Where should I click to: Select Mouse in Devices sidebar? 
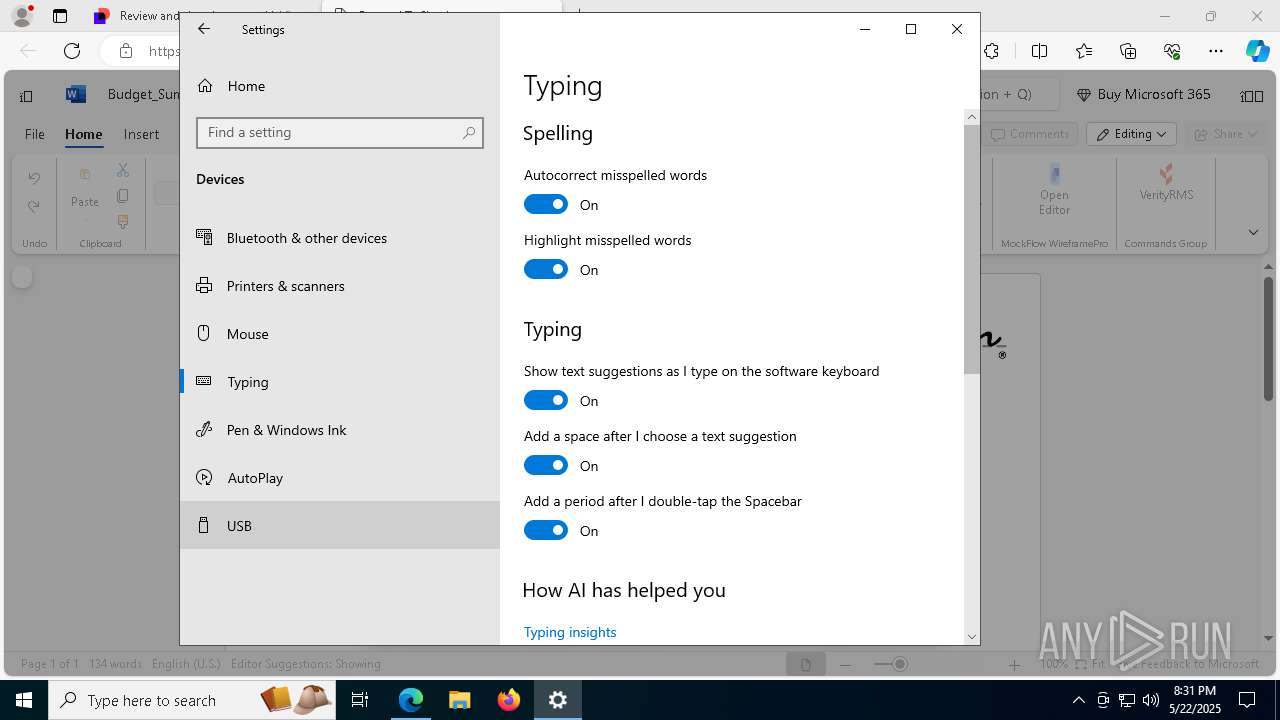click(x=340, y=334)
